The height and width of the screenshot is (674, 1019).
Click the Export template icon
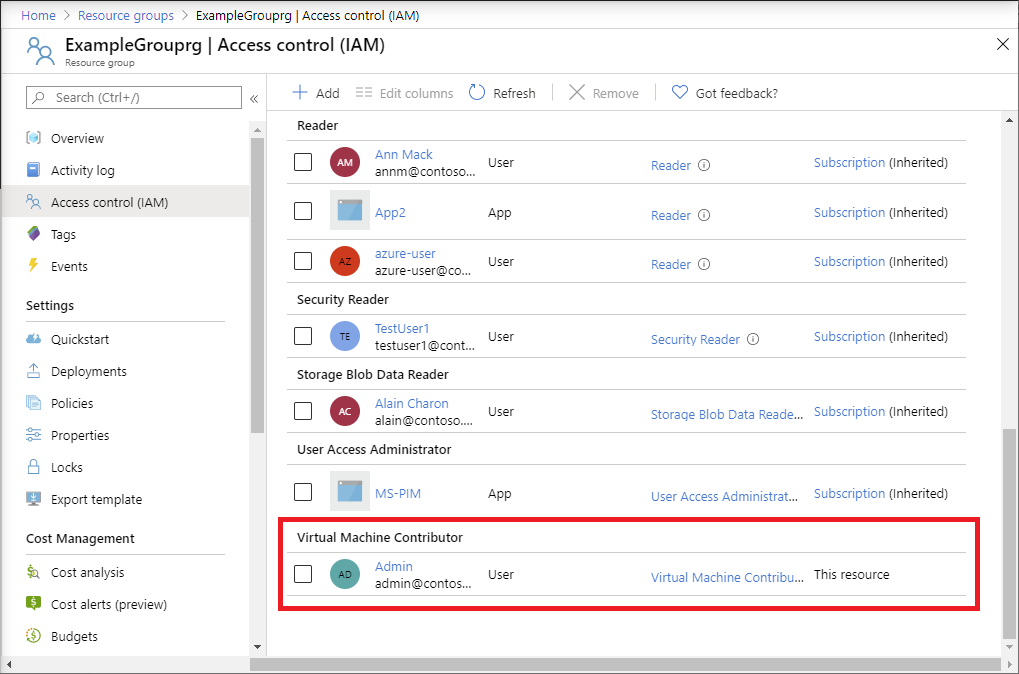(x=34, y=499)
